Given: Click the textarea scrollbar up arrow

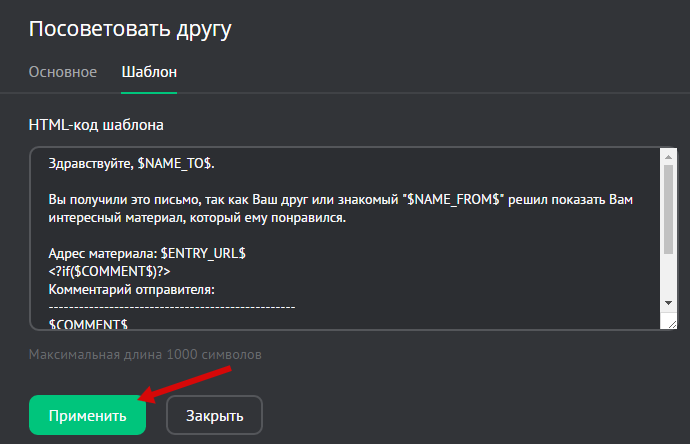Looking at the screenshot, I should click(x=668, y=157).
